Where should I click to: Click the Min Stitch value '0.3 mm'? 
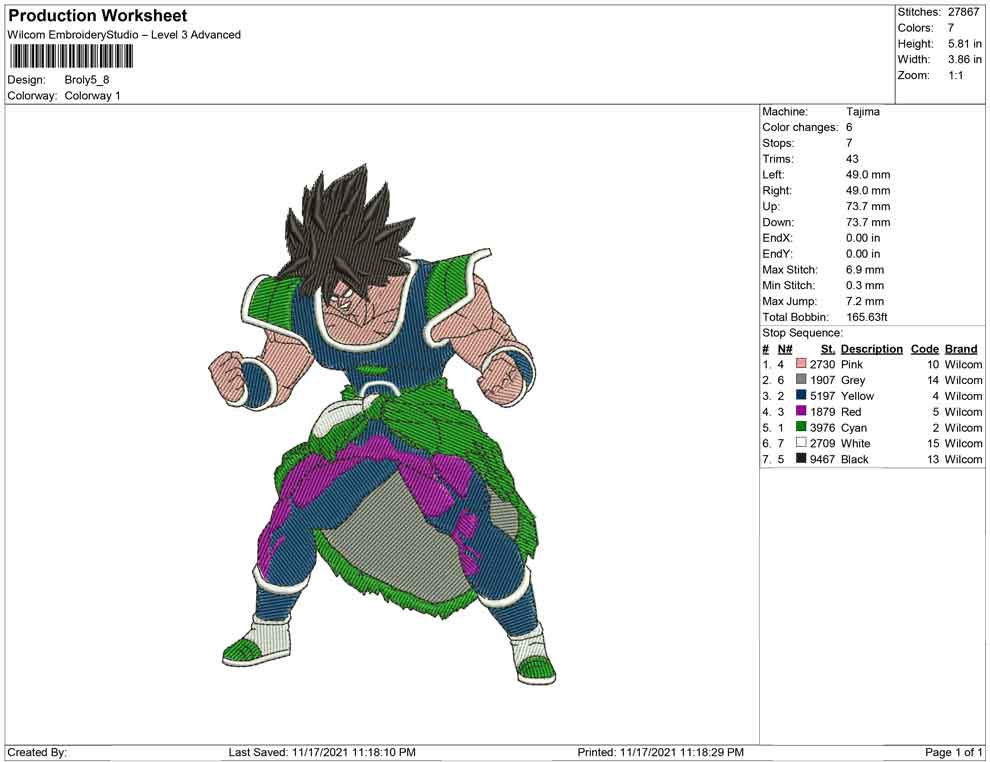(x=865, y=285)
